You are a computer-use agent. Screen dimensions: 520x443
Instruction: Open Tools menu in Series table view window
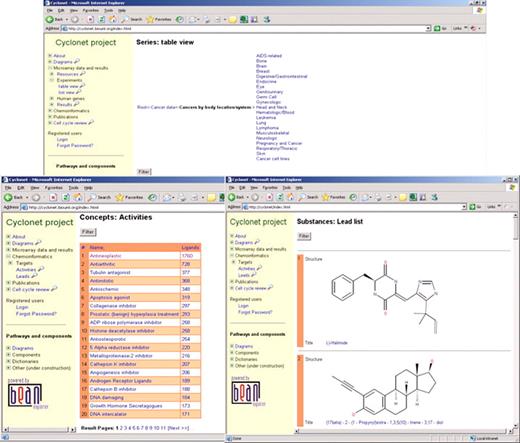pyautogui.click(x=108, y=11)
